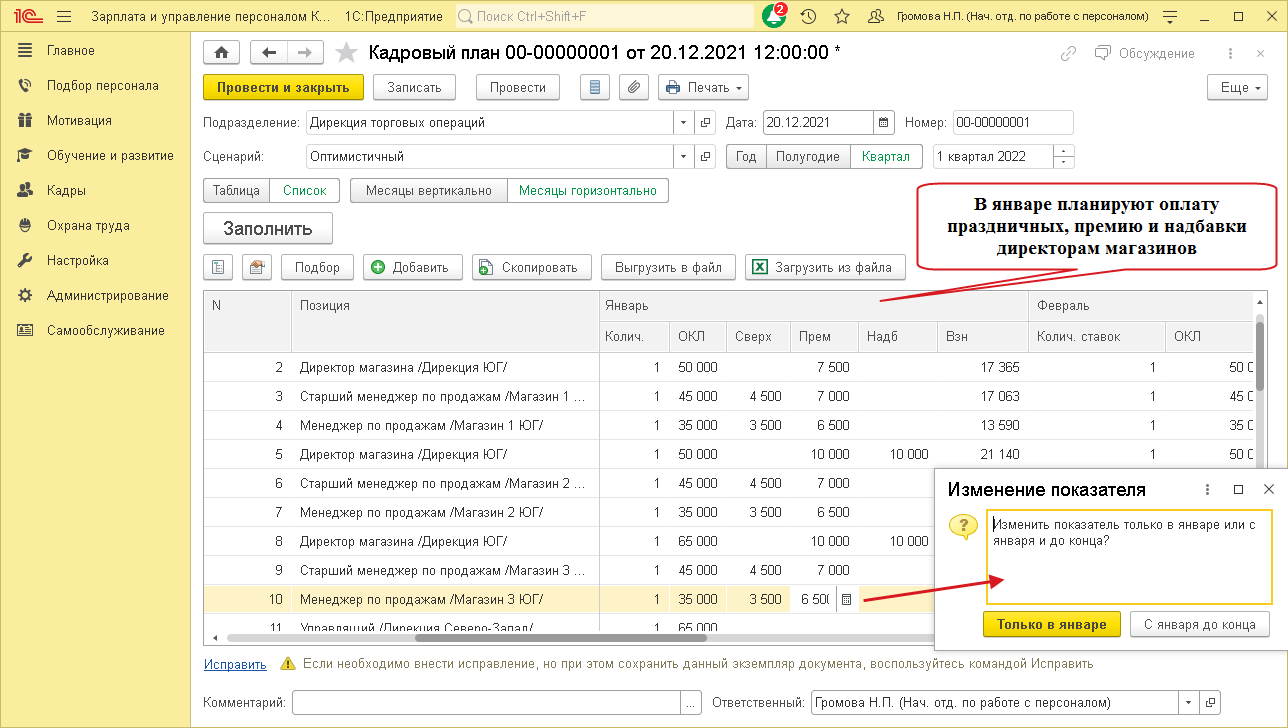Open Подбор персонала section
1288x728 pixels.
tap(102, 86)
